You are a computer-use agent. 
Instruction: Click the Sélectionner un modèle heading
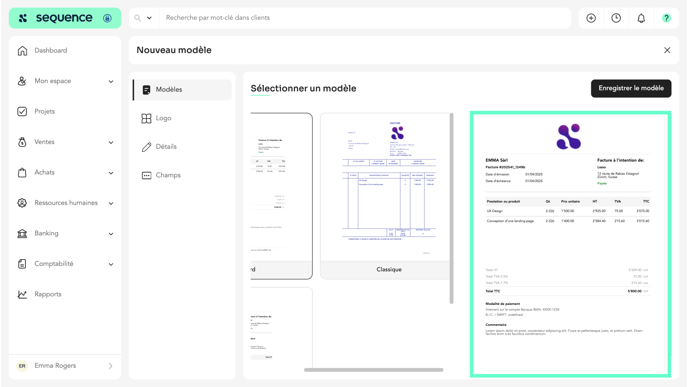pyautogui.click(x=303, y=88)
